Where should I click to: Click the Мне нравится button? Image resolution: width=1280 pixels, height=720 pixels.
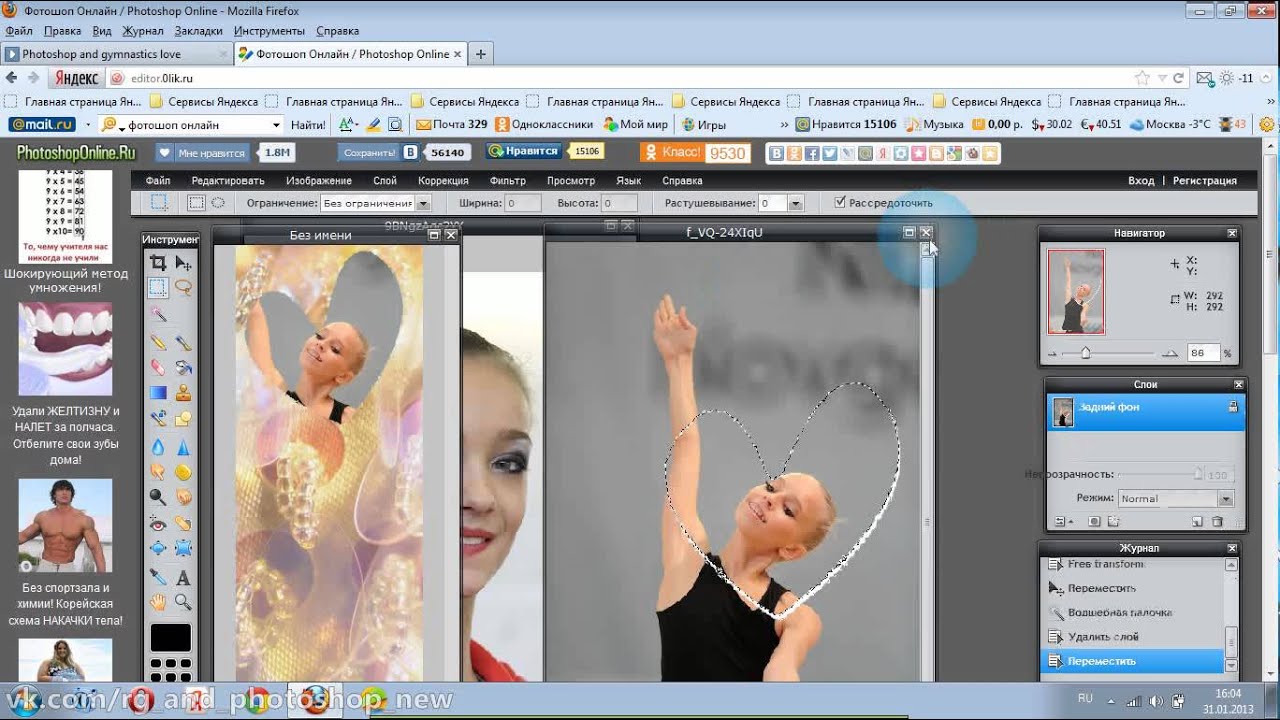coord(203,153)
